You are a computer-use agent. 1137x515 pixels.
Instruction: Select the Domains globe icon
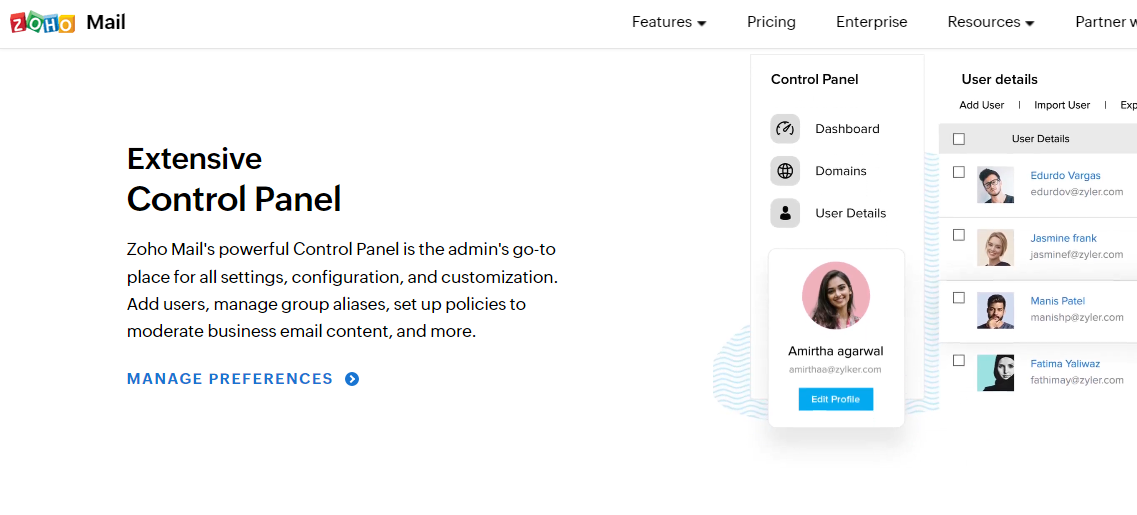pos(785,171)
